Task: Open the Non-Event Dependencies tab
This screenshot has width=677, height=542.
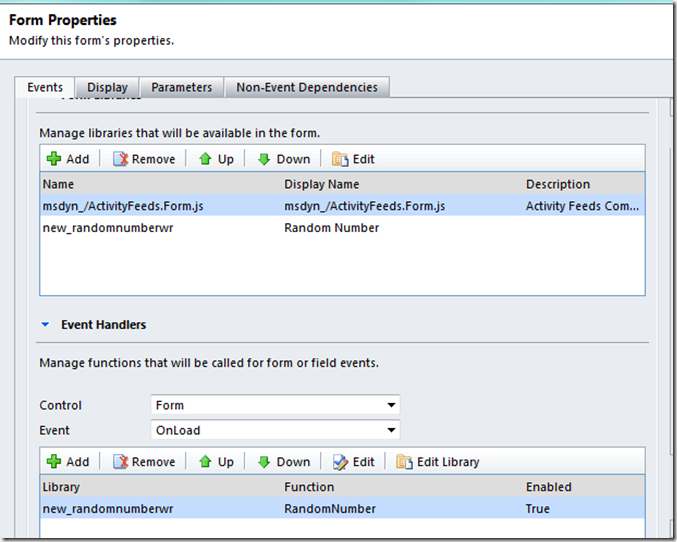Action: coord(307,87)
